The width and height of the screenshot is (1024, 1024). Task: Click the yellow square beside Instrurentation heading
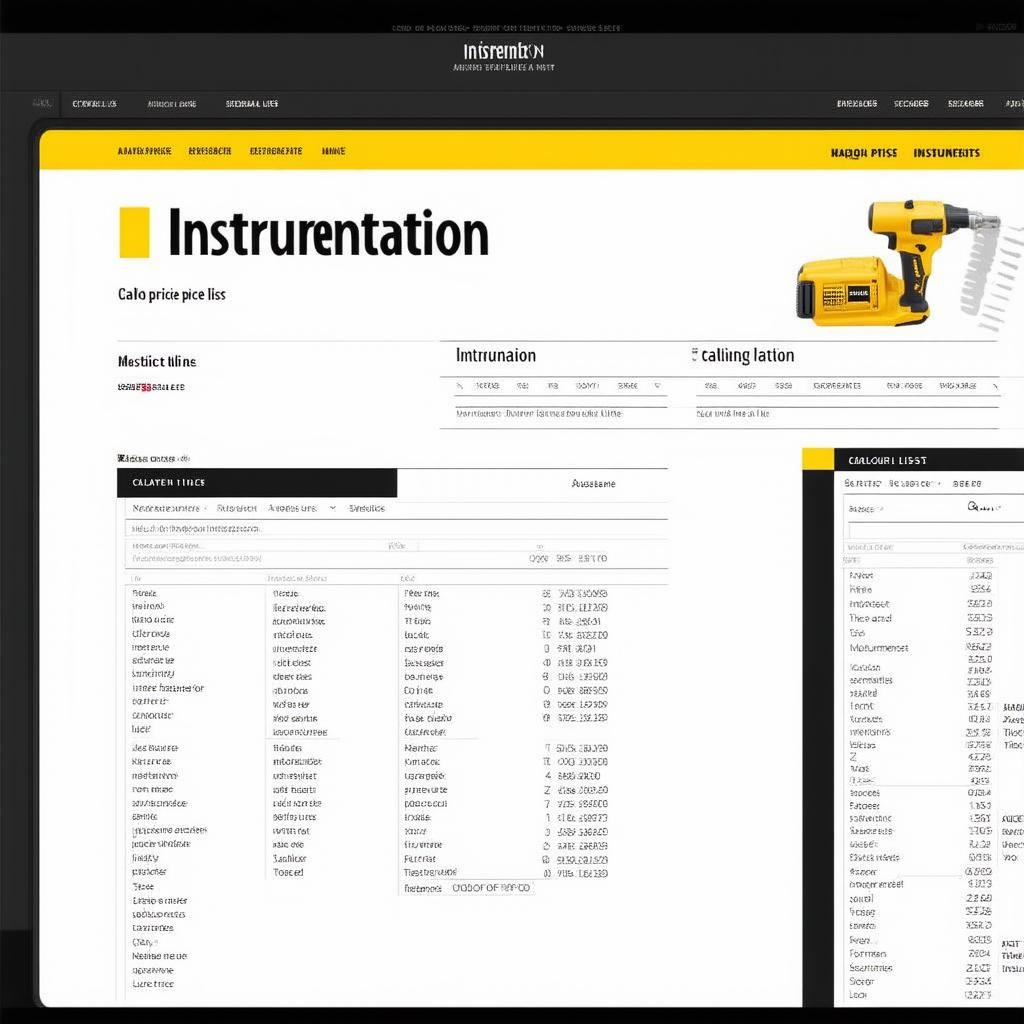tap(134, 233)
